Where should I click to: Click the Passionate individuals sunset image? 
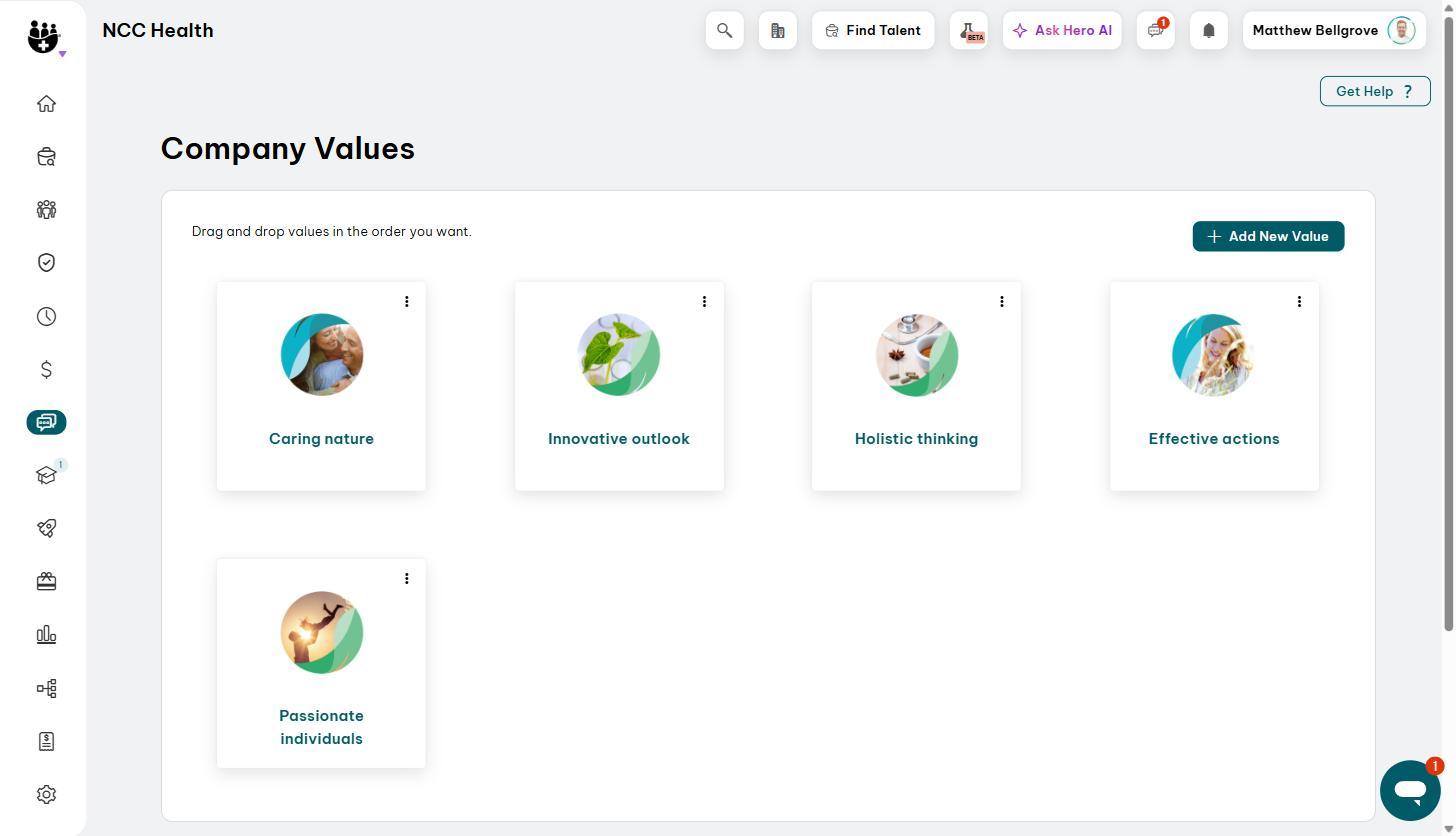(x=321, y=632)
